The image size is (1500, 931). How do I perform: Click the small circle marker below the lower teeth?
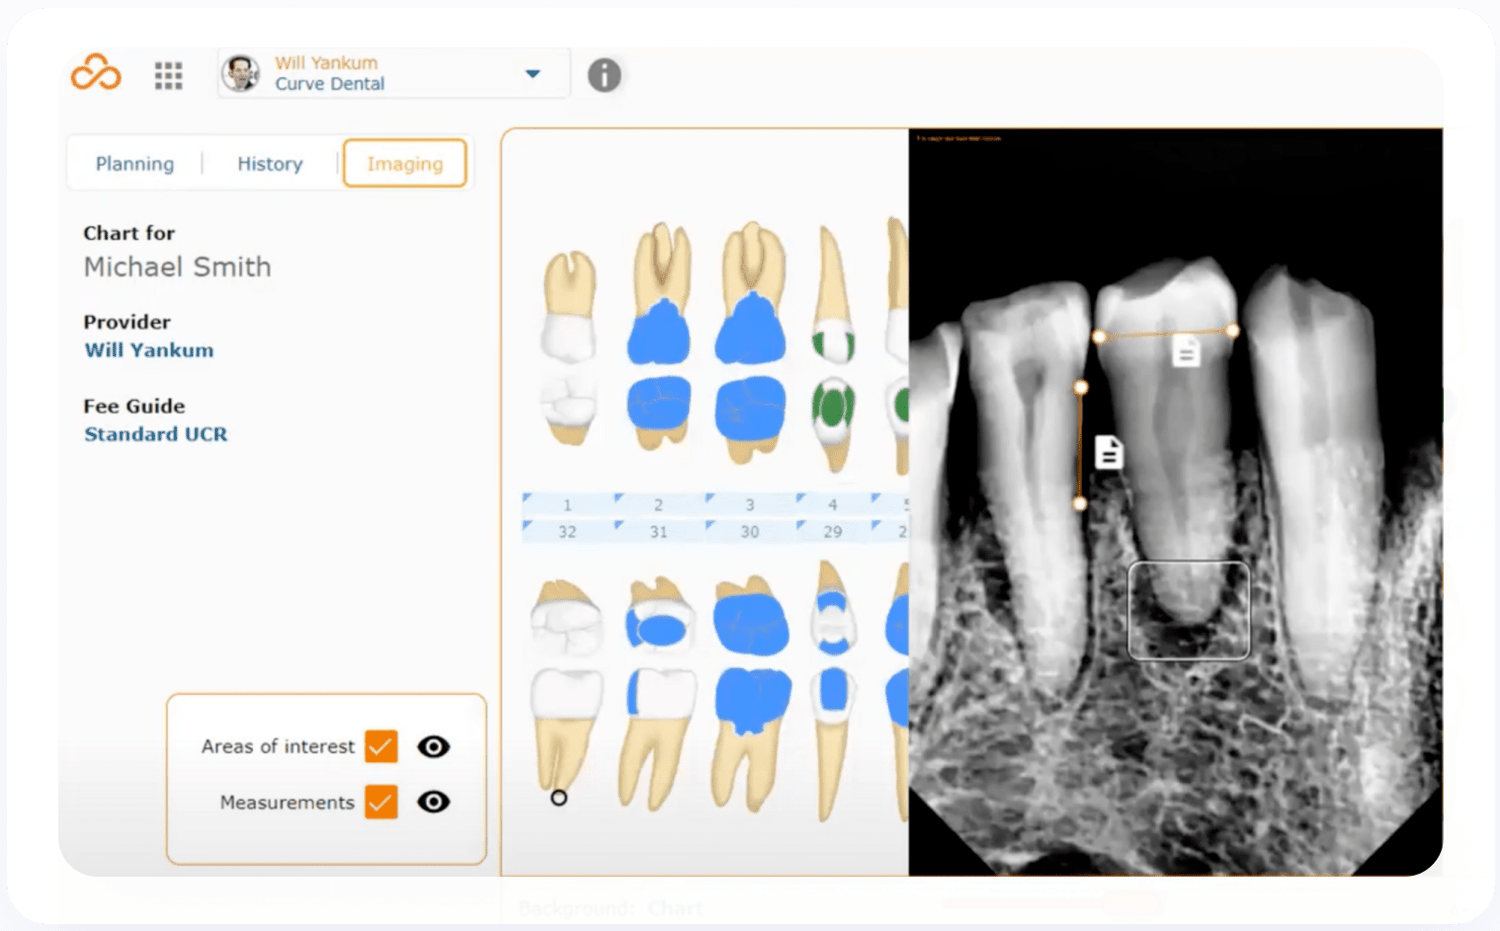[x=559, y=797]
